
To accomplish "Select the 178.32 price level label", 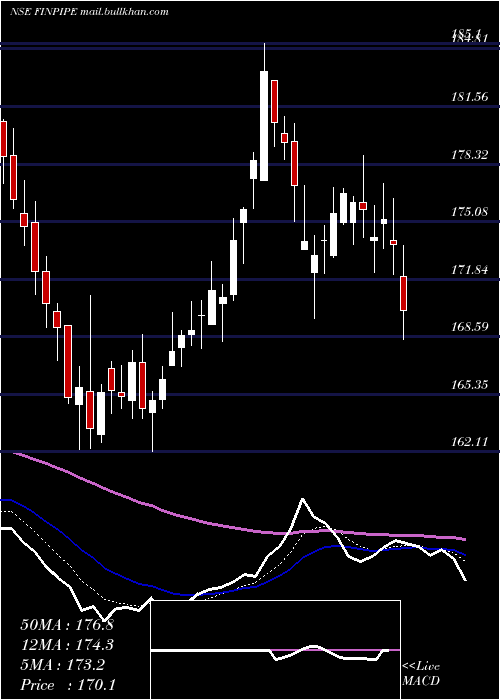I will coord(470,155).
